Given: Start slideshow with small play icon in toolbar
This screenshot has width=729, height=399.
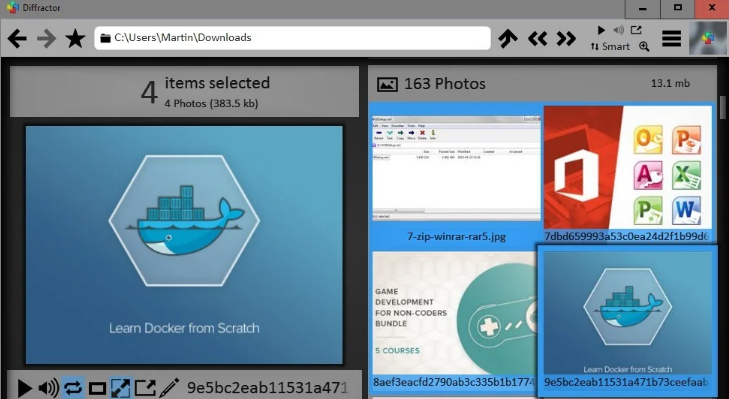Looking at the screenshot, I should (601, 30).
